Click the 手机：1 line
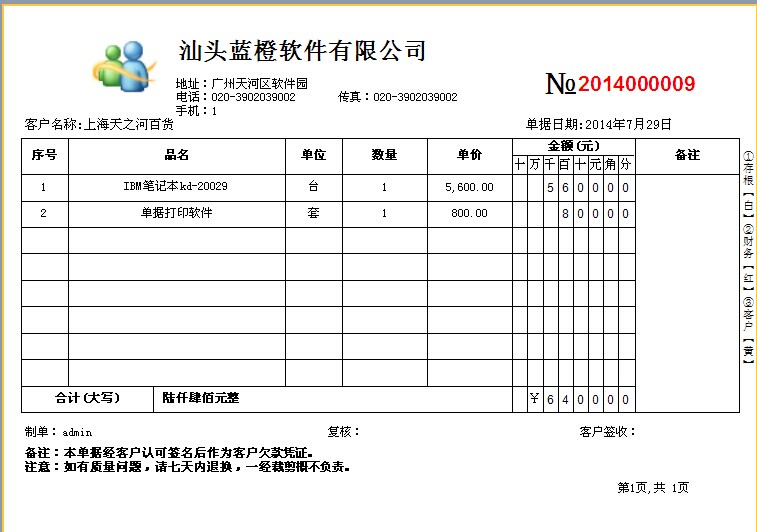757x532 pixels. click(196, 111)
